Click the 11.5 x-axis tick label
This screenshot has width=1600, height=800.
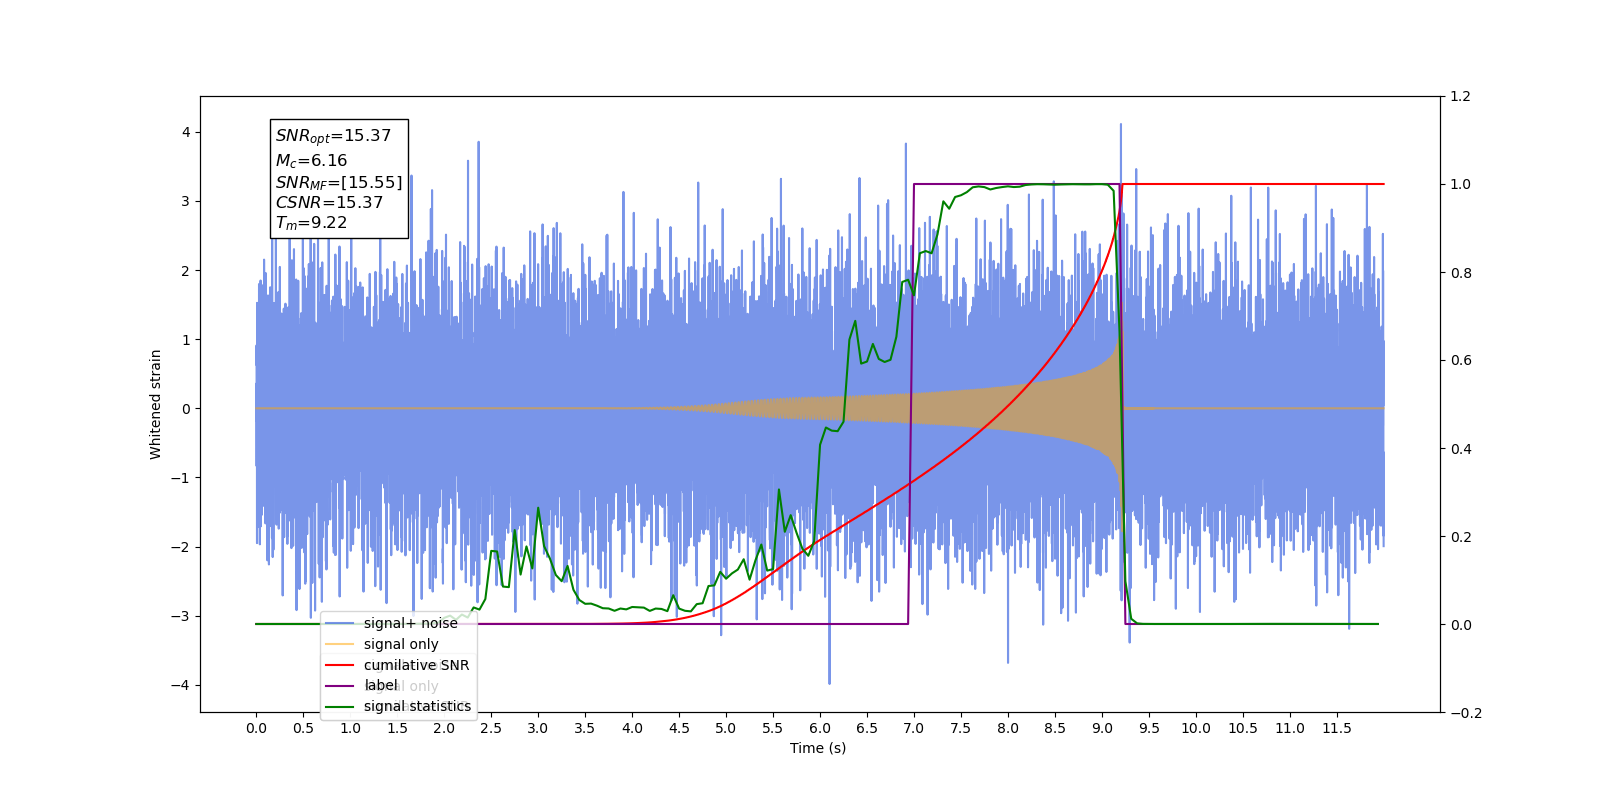(1337, 728)
